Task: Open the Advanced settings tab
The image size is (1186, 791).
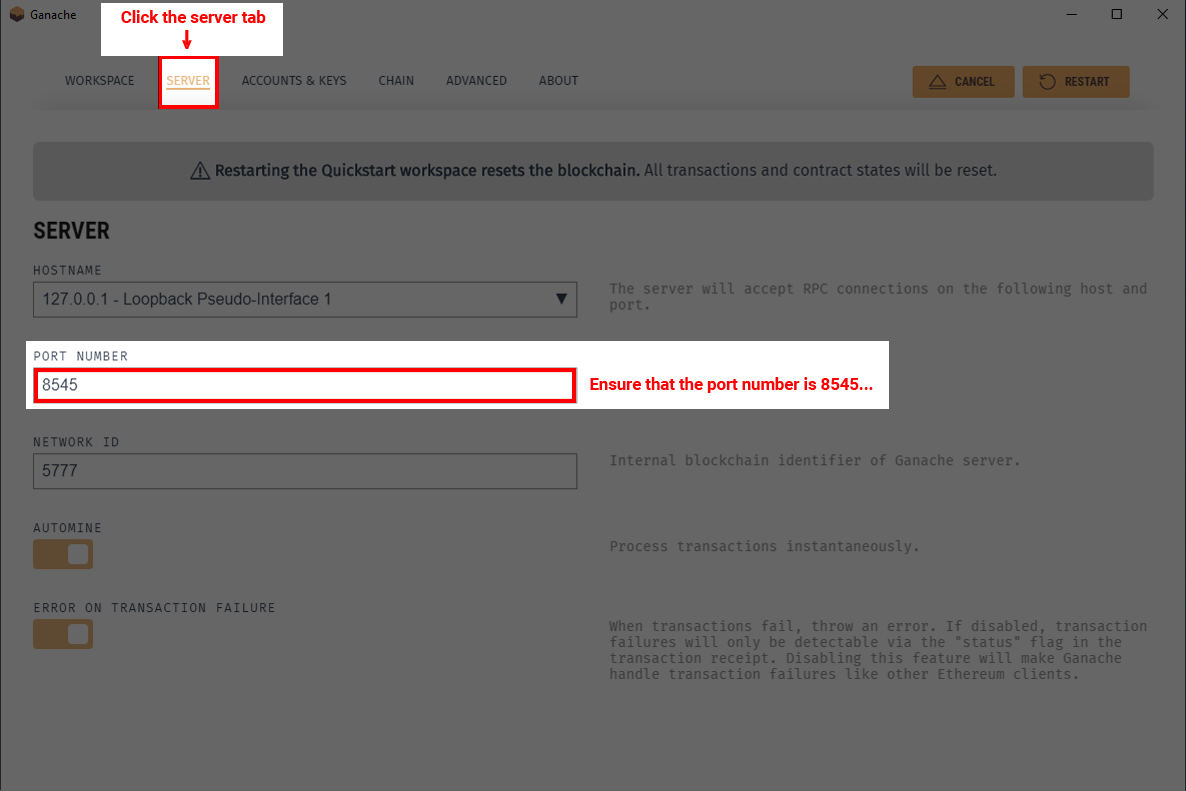Action: point(476,81)
